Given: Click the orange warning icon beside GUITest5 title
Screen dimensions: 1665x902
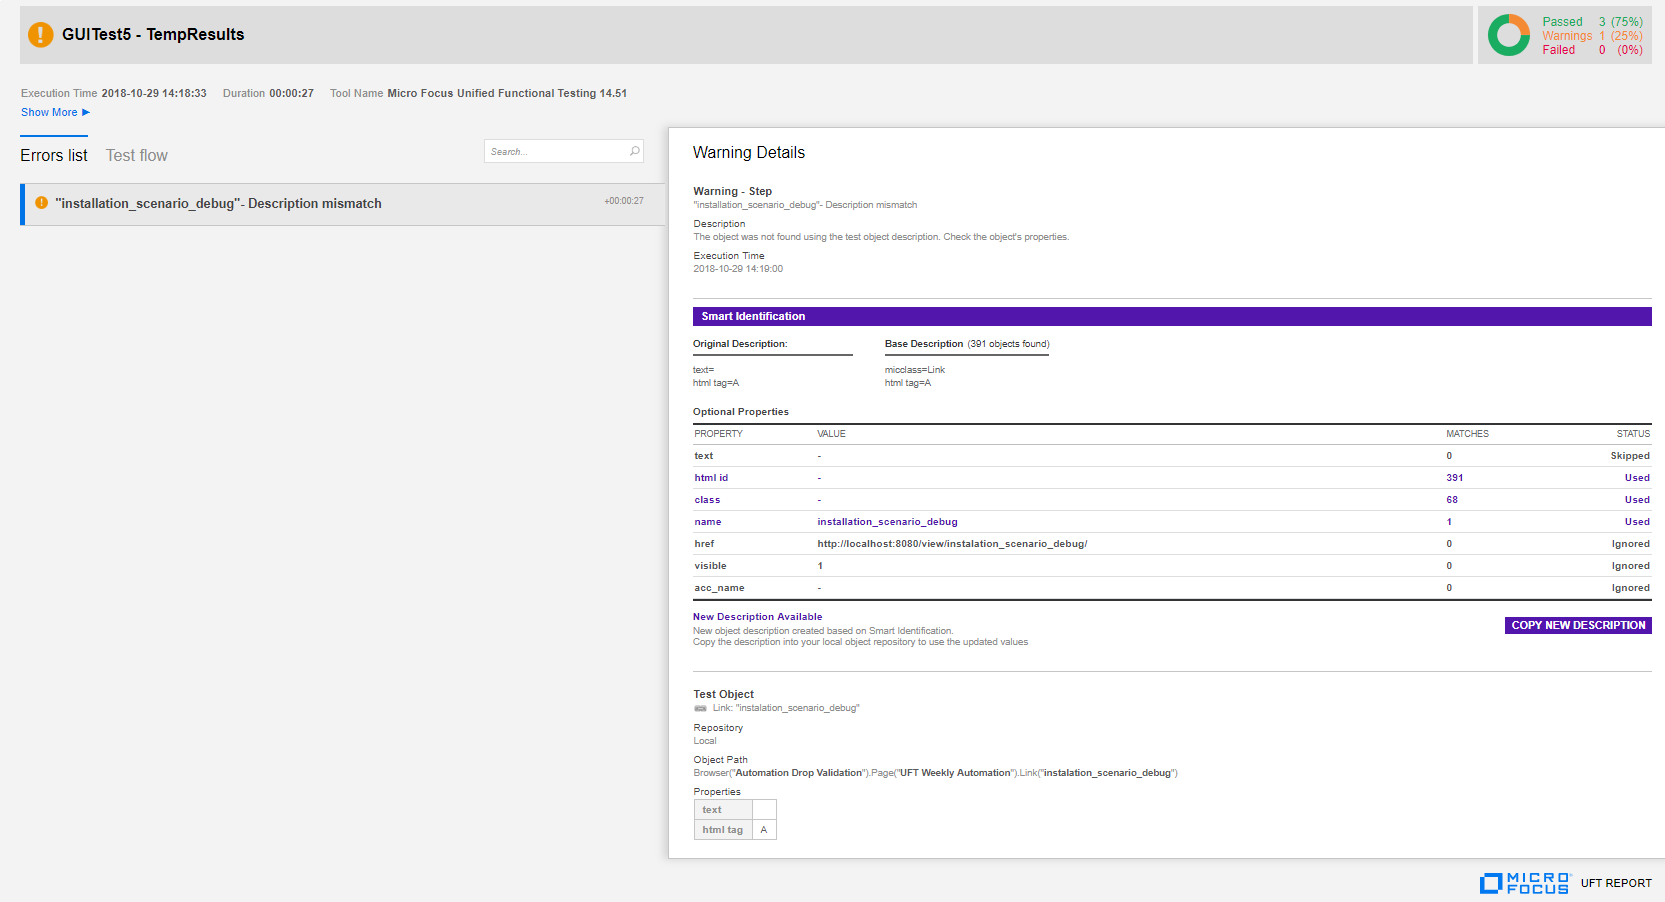Looking at the screenshot, I should 41,35.
